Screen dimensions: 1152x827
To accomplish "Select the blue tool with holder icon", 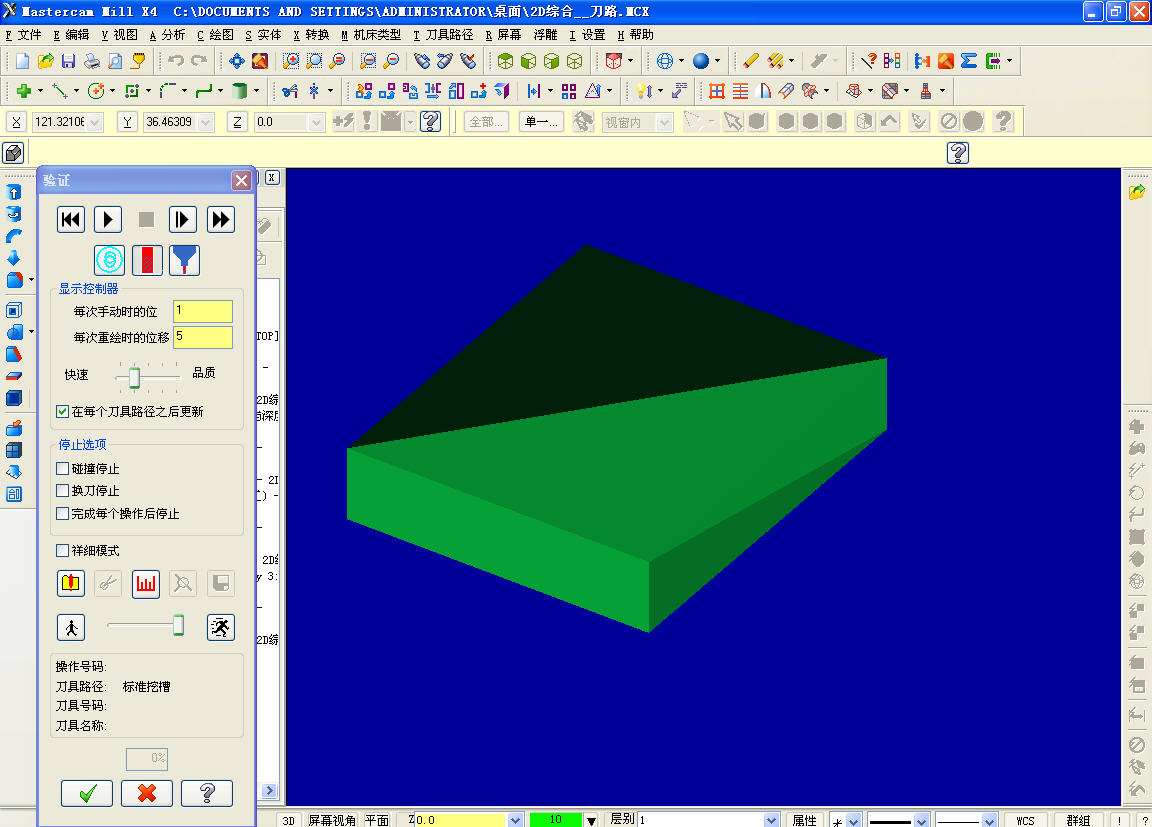I will (184, 260).
